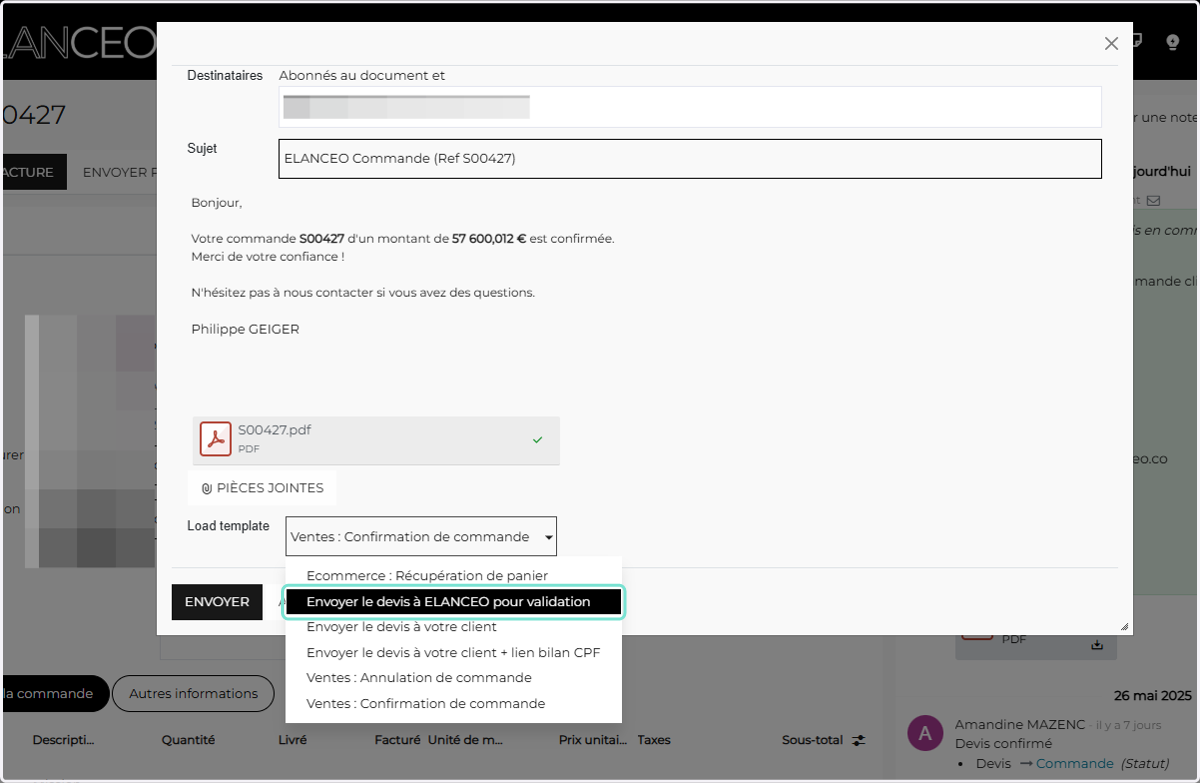Image resolution: width=1200 pixels, height=783 pixels.
Task: Click the Destinataires recipients field
Action: tap(690, 106)
